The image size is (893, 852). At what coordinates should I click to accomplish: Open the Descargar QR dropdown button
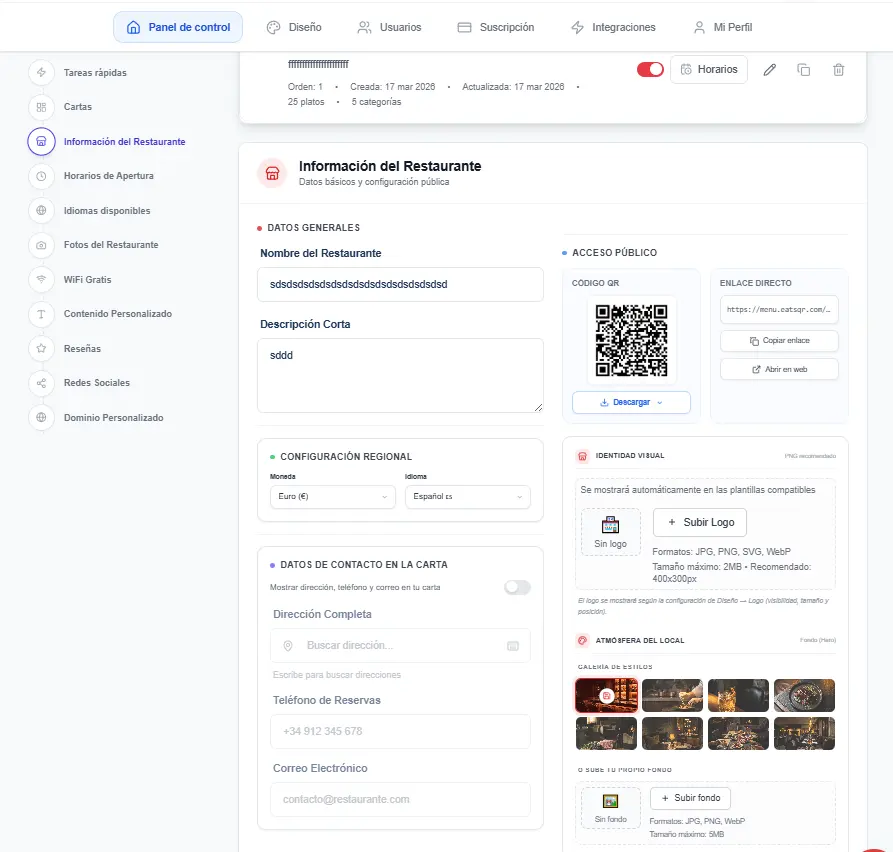click(x=631, y=402)
